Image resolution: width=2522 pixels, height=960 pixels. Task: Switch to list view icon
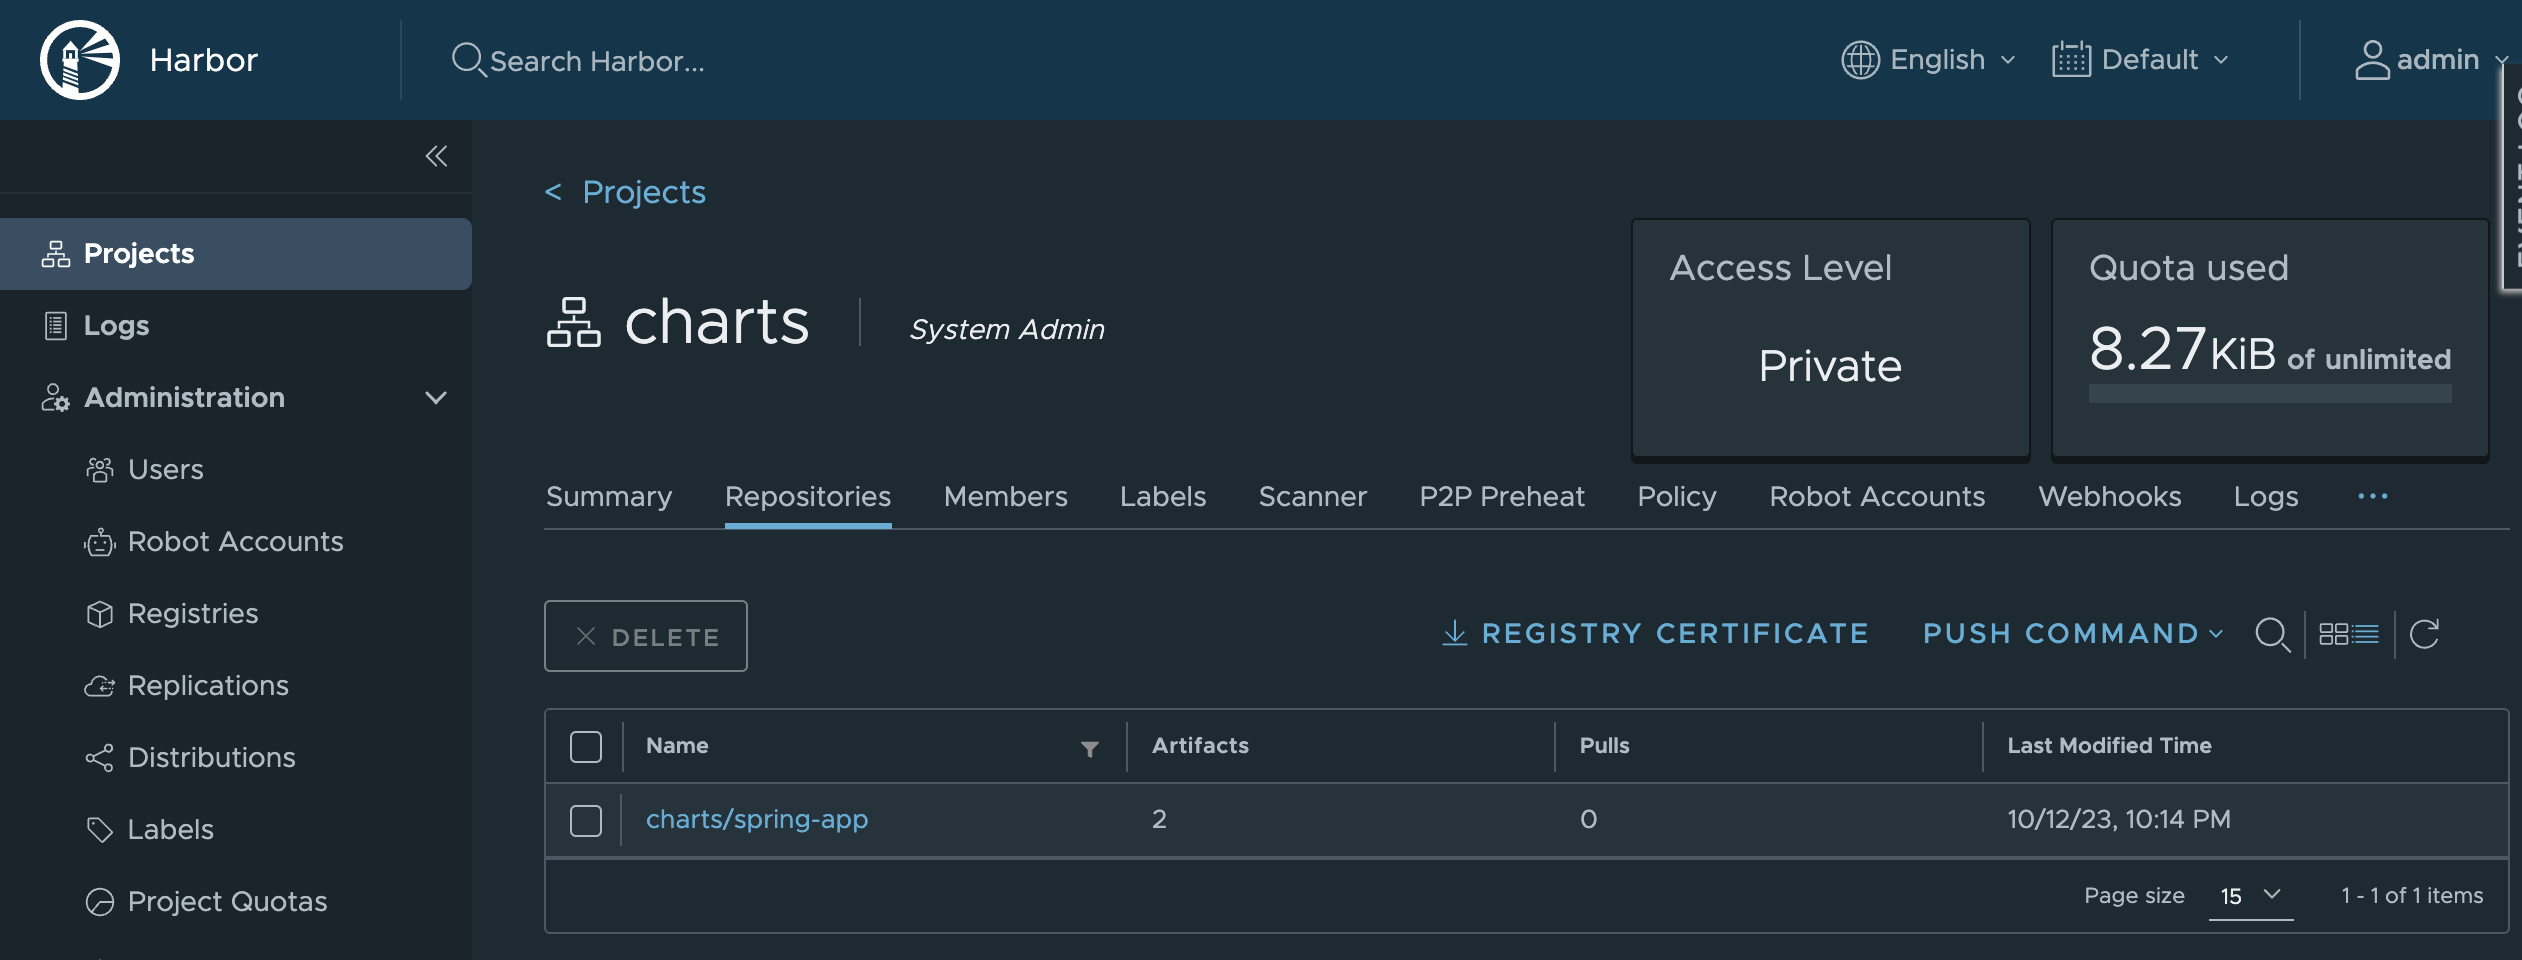coord(2366,634)
